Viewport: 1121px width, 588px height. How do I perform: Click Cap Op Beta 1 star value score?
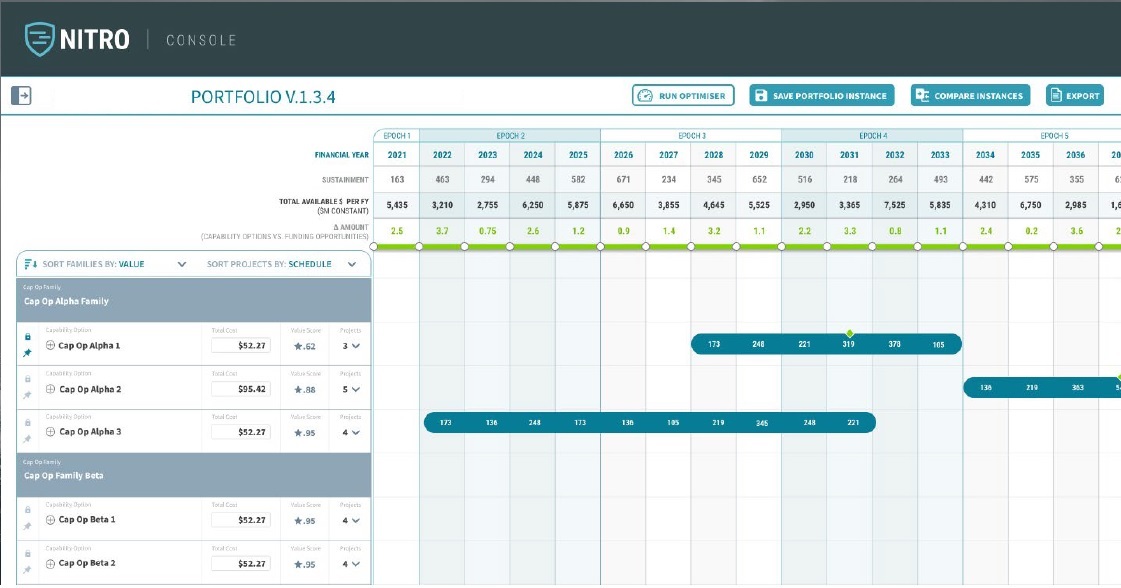click(305, 521)
